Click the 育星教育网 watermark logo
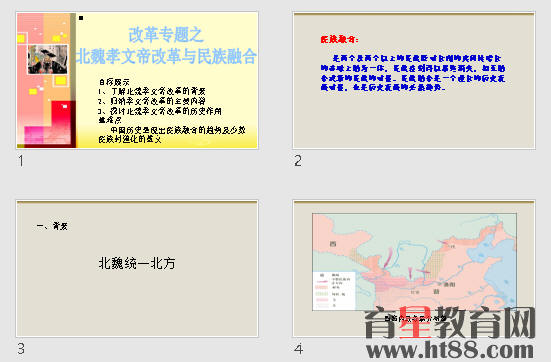Image resolution: width=551 pixels, height=362 pixels. (x=450, y=323)
